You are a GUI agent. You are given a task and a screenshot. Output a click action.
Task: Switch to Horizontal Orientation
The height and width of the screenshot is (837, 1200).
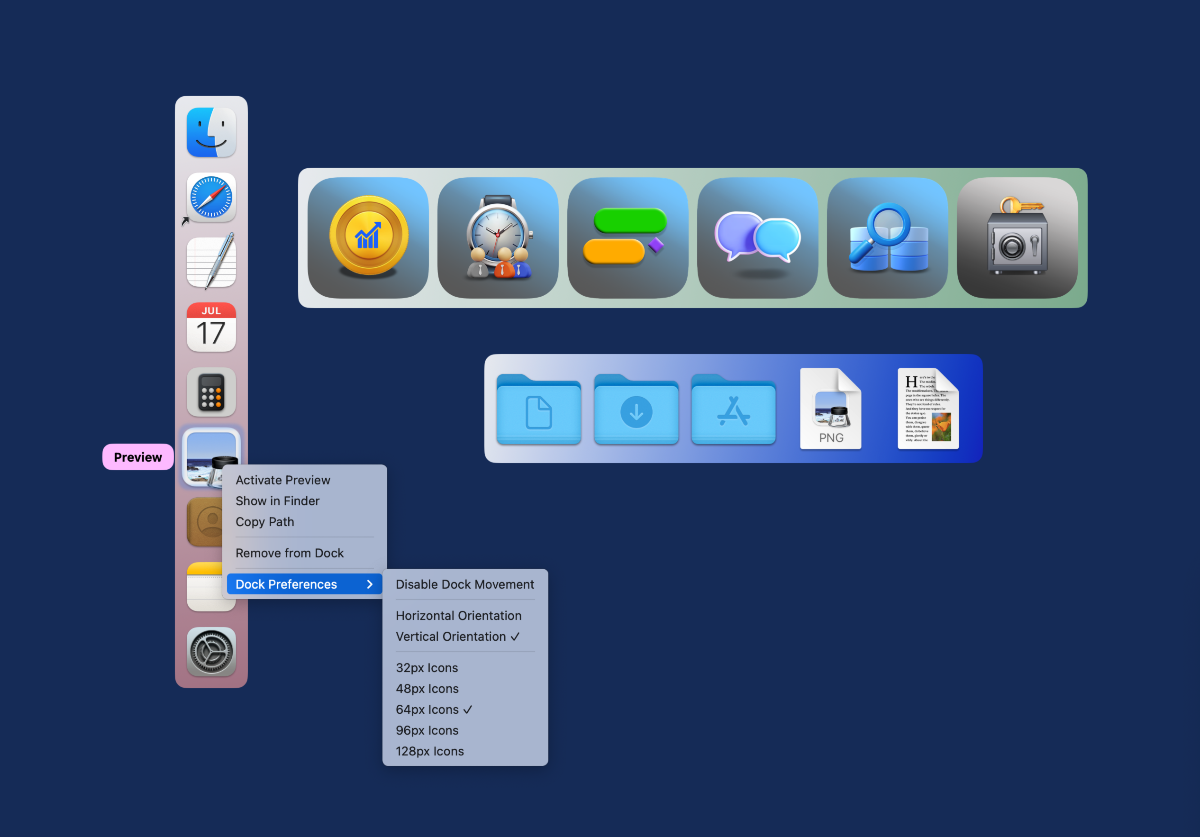(x=458, y=616)
